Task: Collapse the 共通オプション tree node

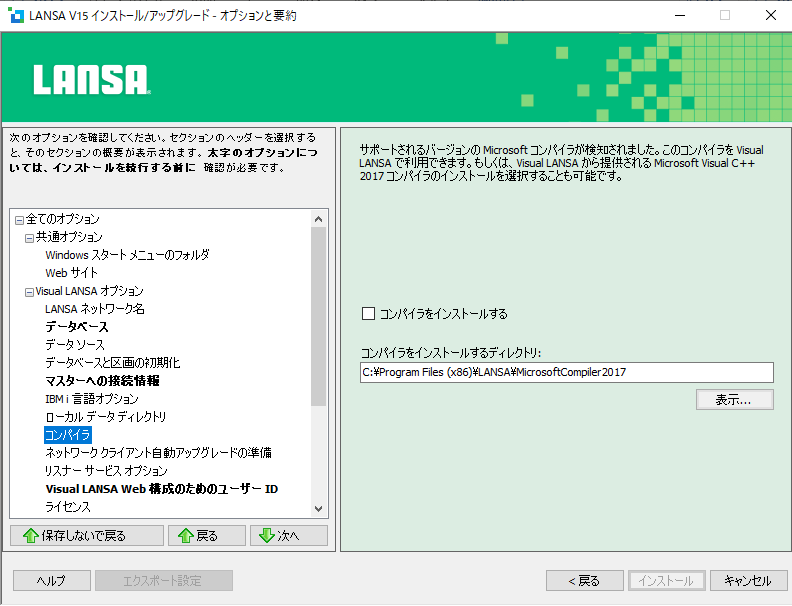Action: click(29, 238)
